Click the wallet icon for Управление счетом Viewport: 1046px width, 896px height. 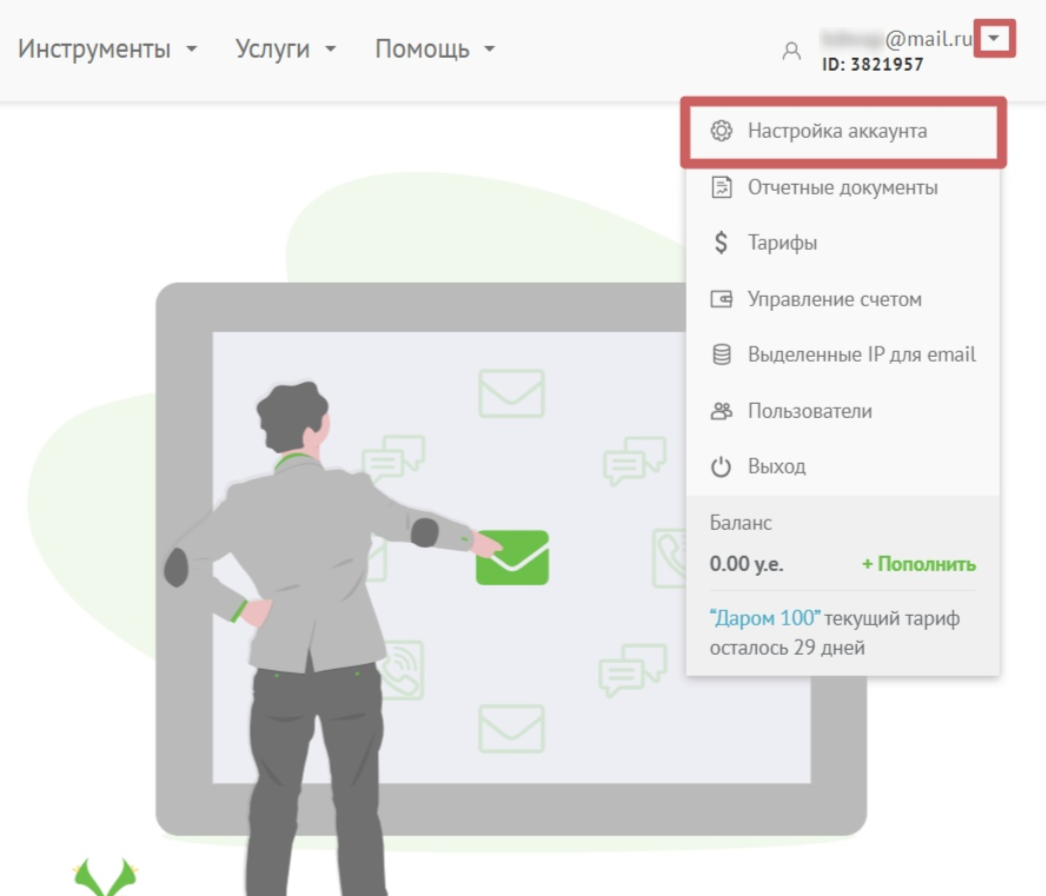pyautogui.click(x=721, y=299)
